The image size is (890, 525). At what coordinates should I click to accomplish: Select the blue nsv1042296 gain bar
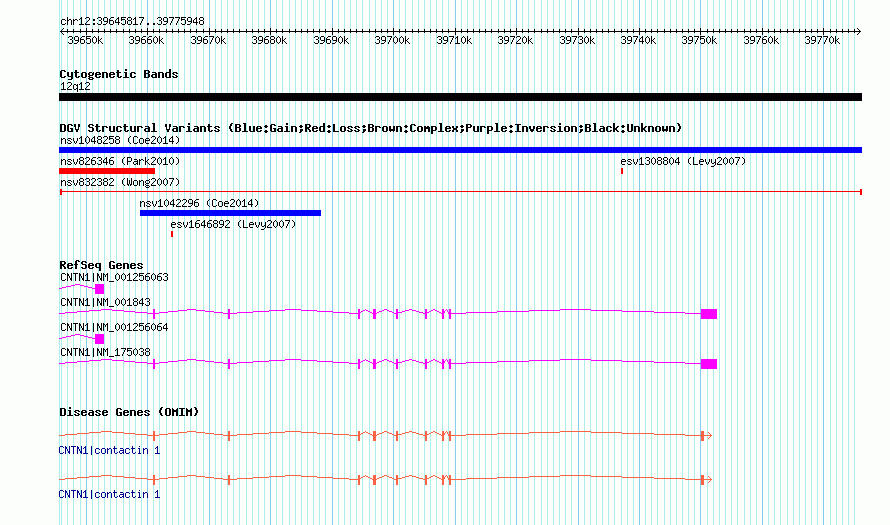point(230,213)
